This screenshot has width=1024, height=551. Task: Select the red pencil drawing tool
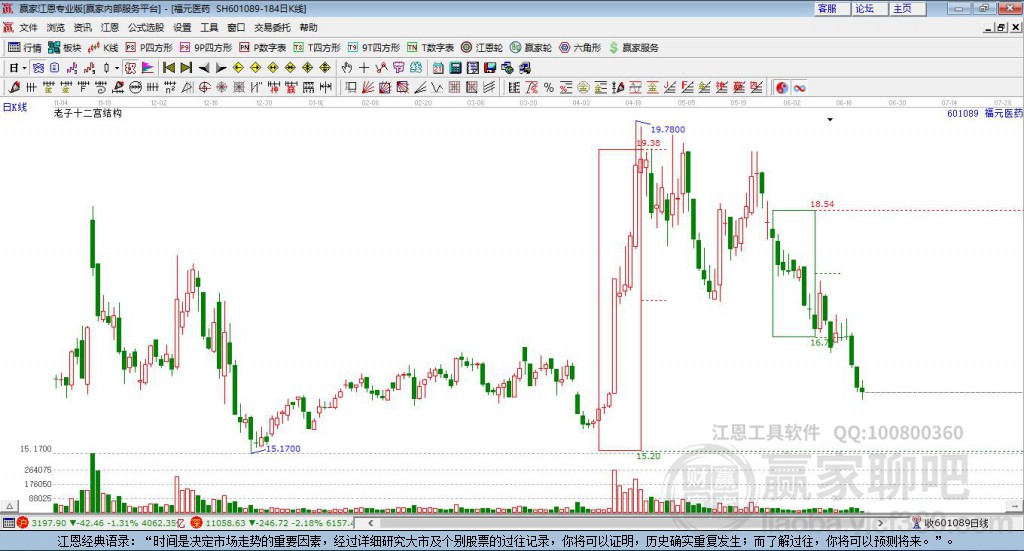coord(14,87)
